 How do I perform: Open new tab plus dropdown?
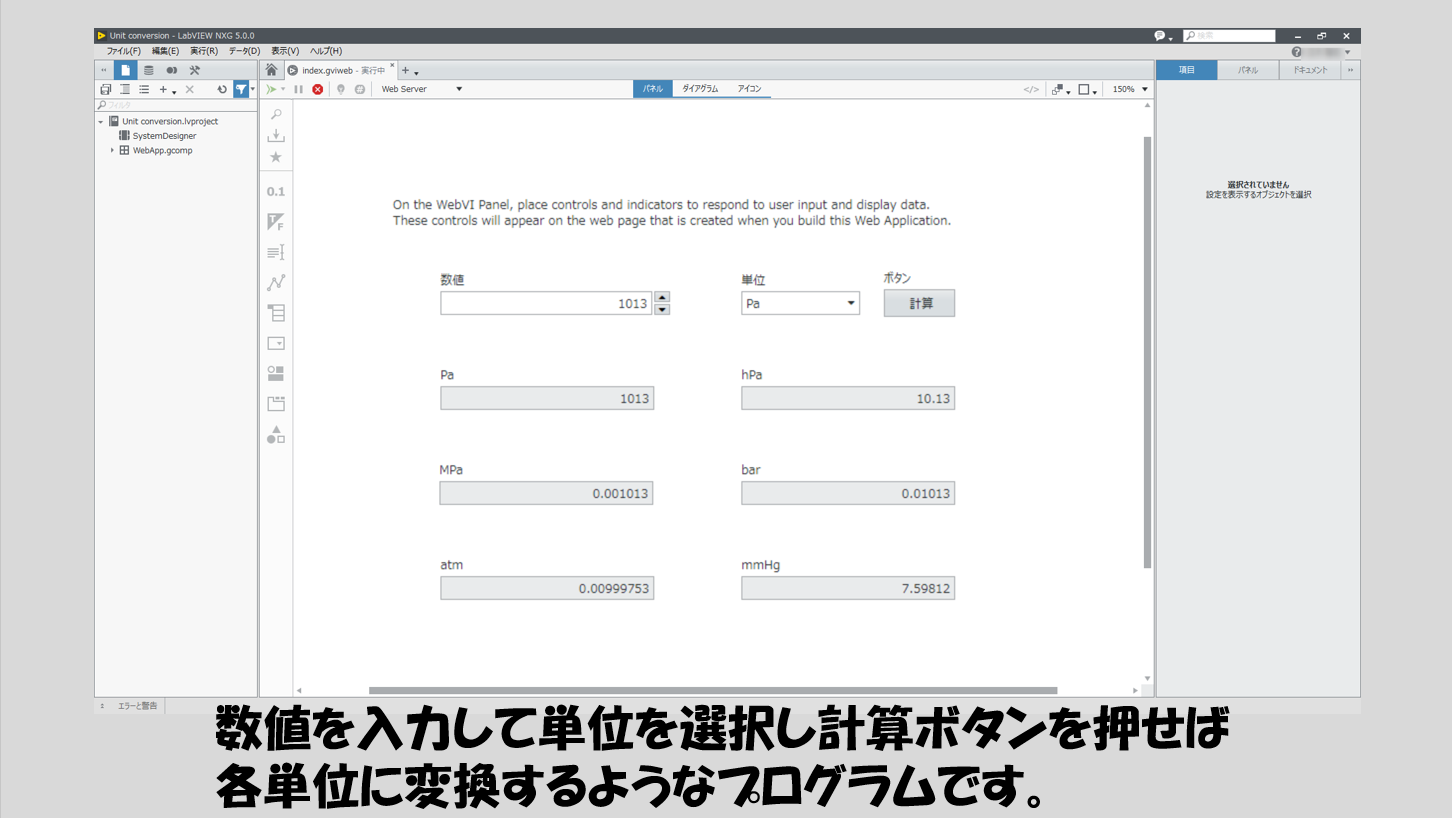pyautogui.click(x=409, y=71)
